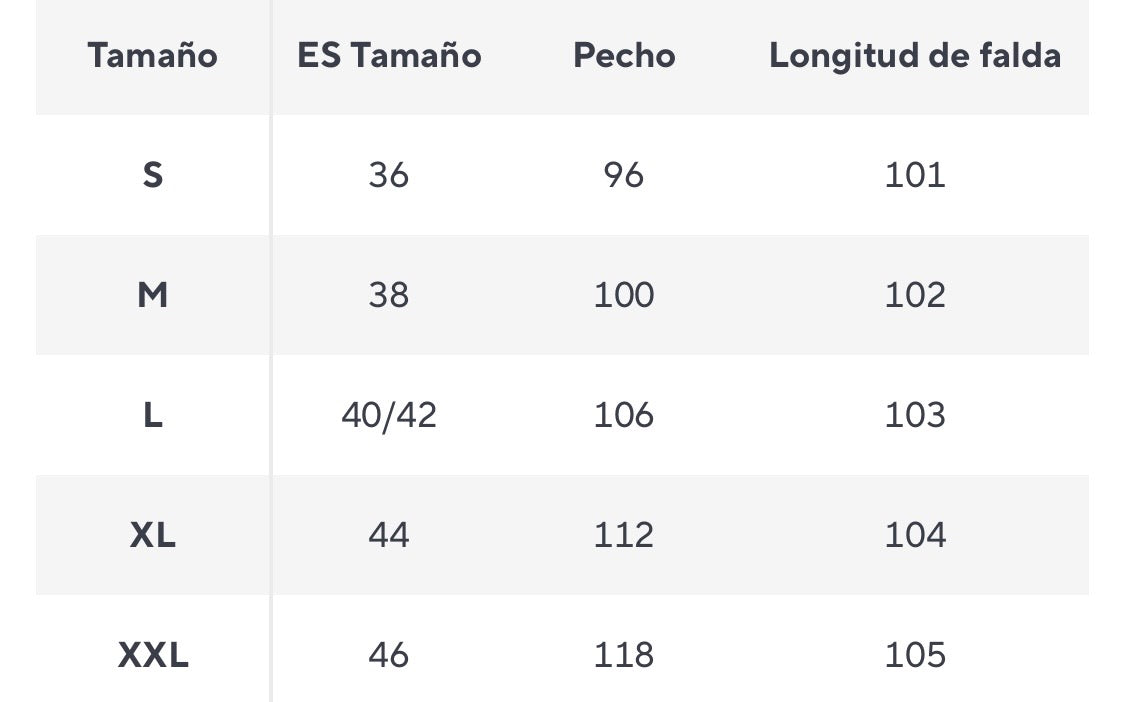Select skirt length value 105
This screenshot has height=702, width=1125.
tap(914, 655)
